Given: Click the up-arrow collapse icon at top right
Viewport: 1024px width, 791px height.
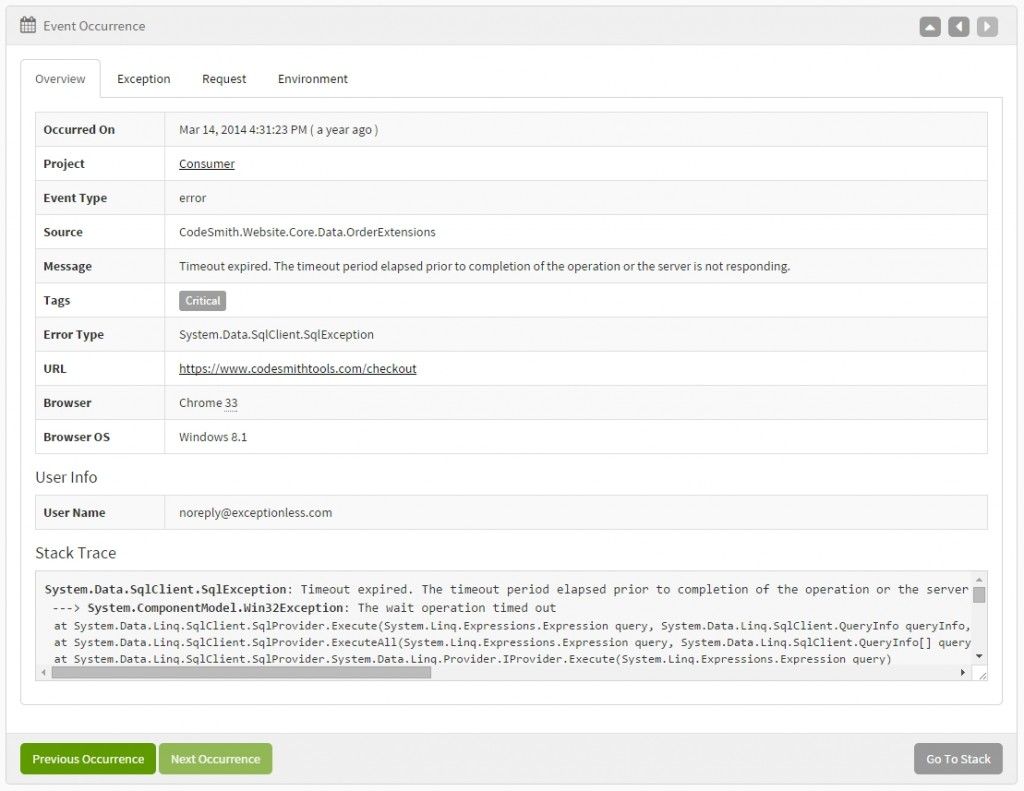Looking at the screenshot, I should [x=929, y=26].
